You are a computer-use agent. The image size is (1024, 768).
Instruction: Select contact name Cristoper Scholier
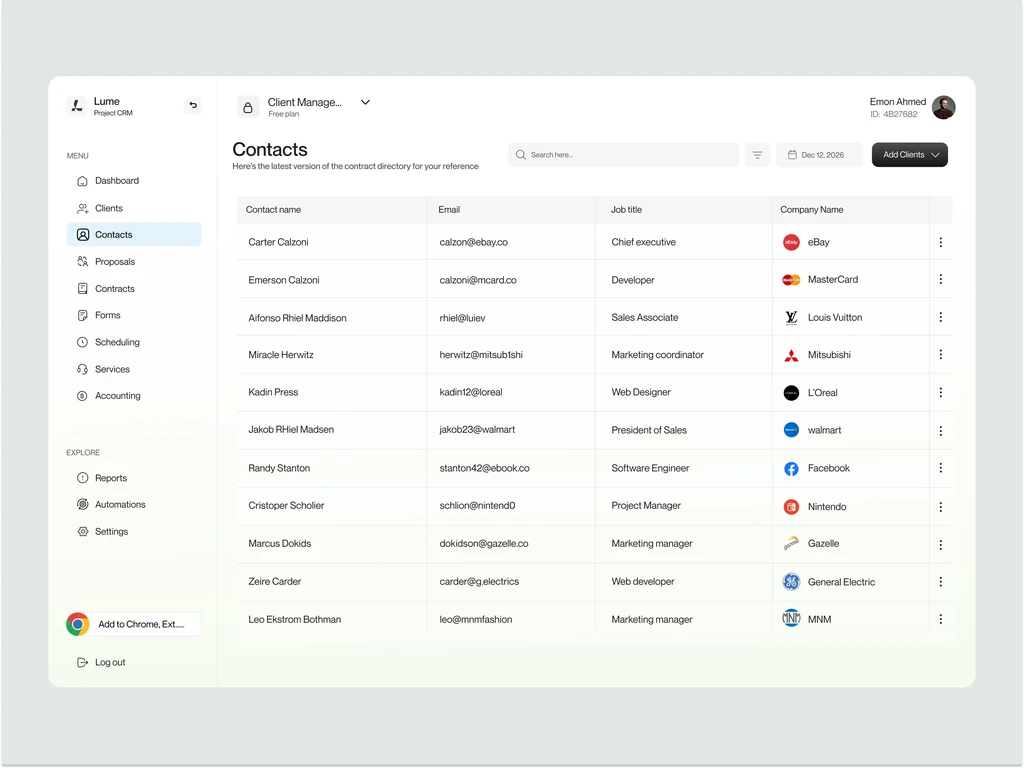286,505
